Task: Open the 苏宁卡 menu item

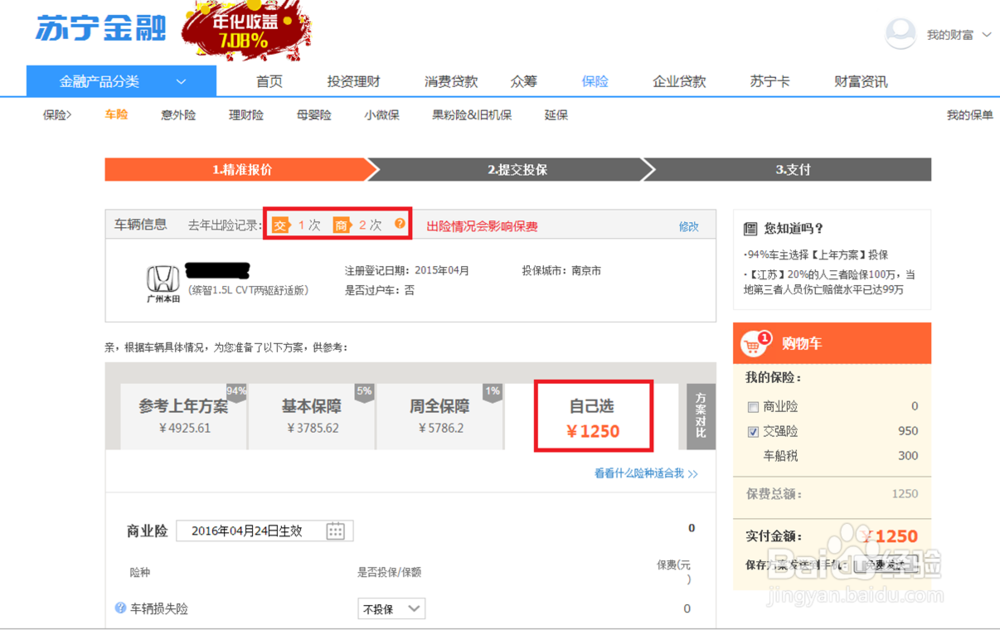Action: click(770, 82)
